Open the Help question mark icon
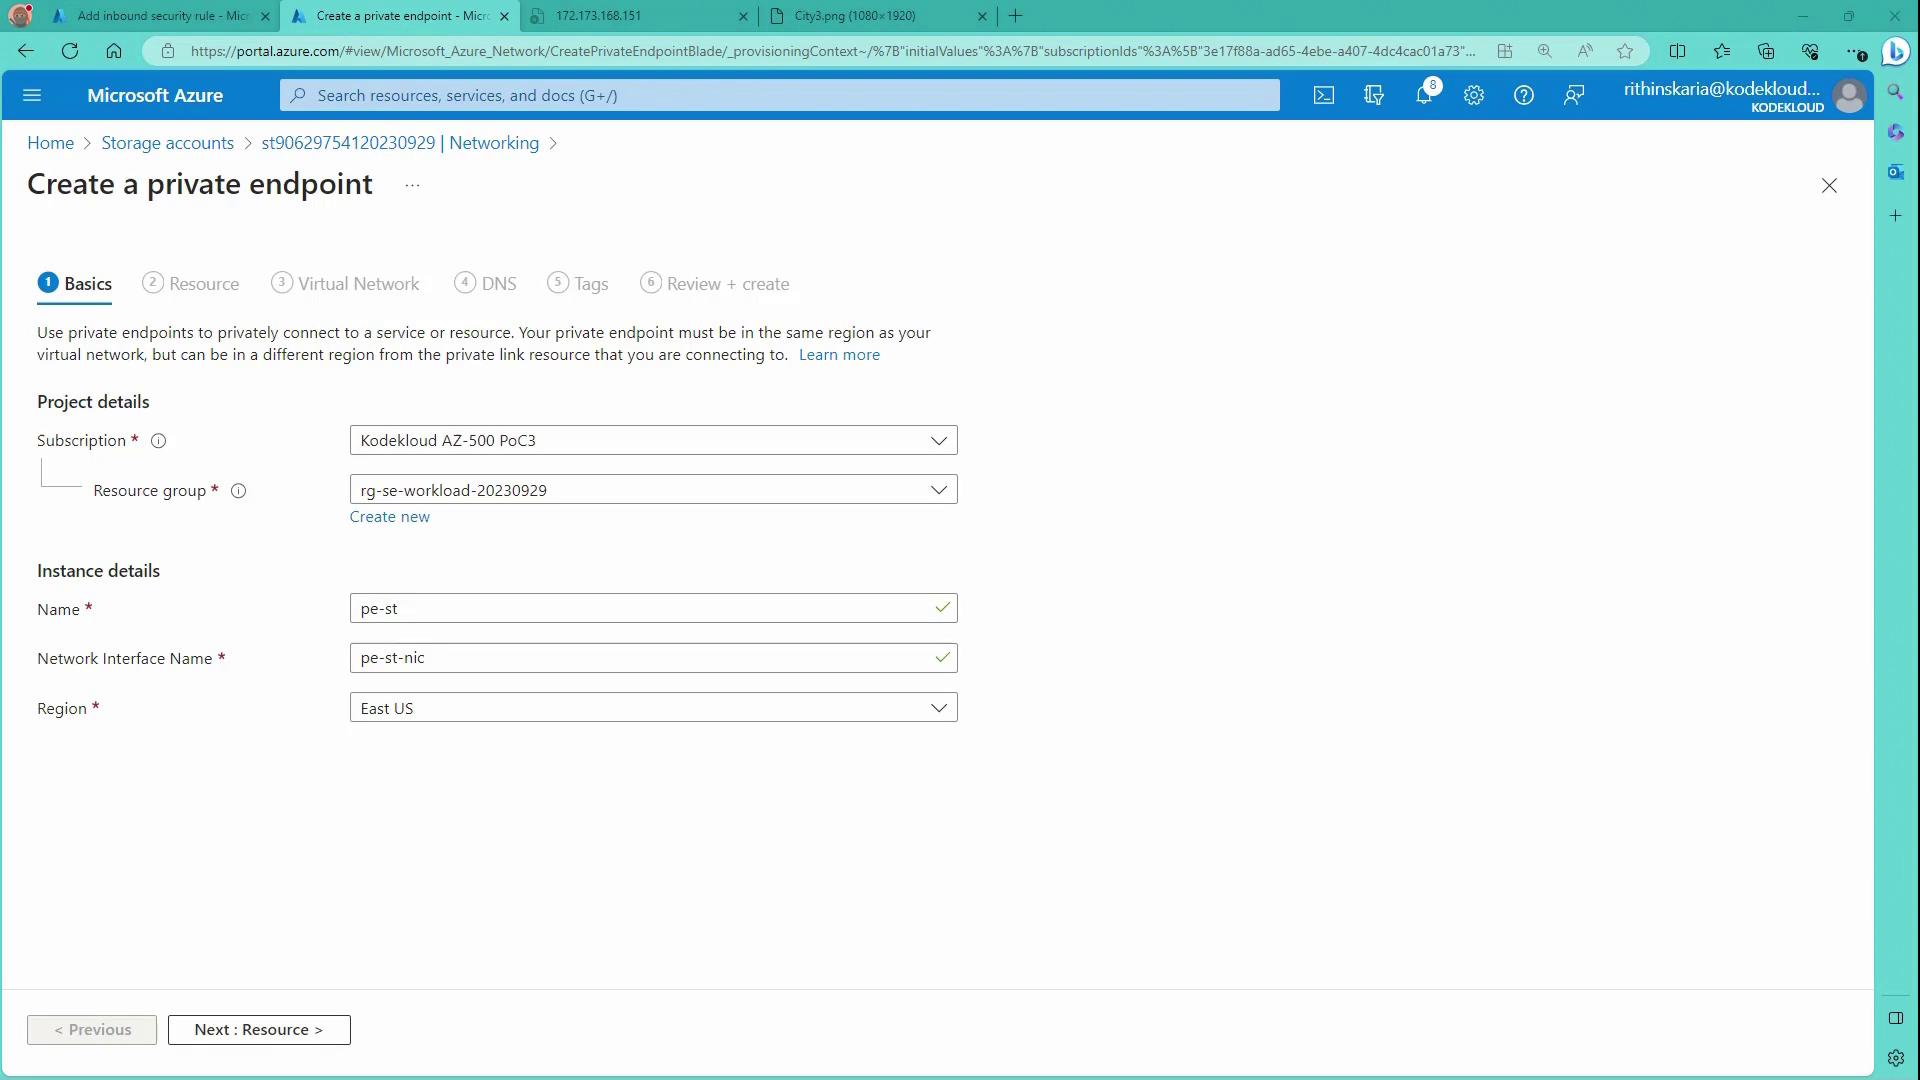The height and width of the screenshot is (1080, 1920). (x=1523, y=96)
